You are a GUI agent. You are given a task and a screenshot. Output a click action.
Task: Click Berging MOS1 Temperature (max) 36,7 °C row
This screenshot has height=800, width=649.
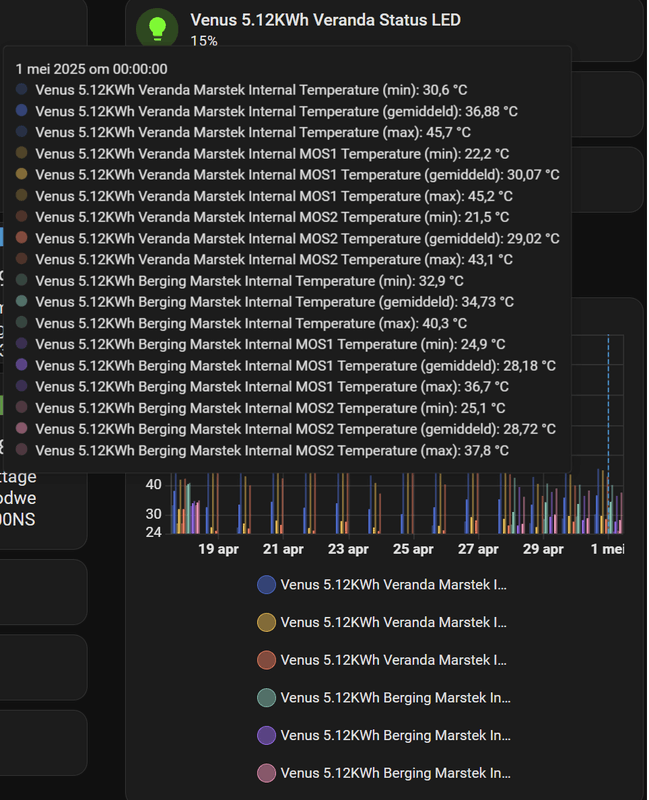coord(262,386)
